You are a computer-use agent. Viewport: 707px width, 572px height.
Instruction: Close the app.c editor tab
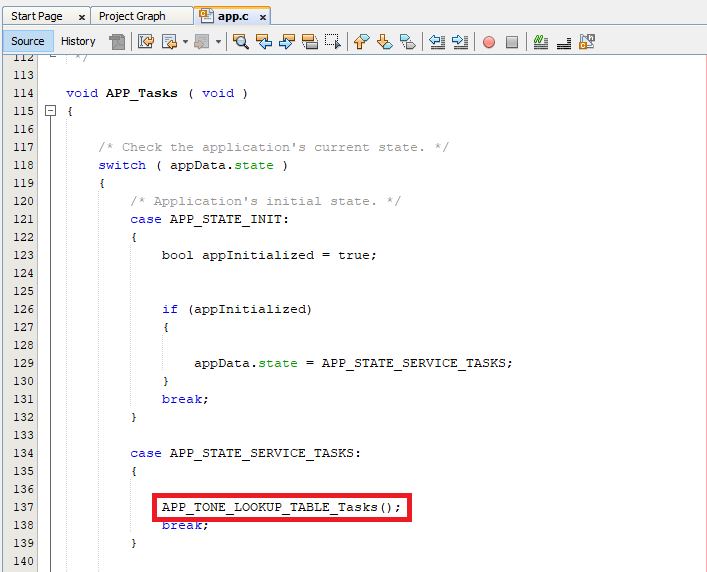262,17
